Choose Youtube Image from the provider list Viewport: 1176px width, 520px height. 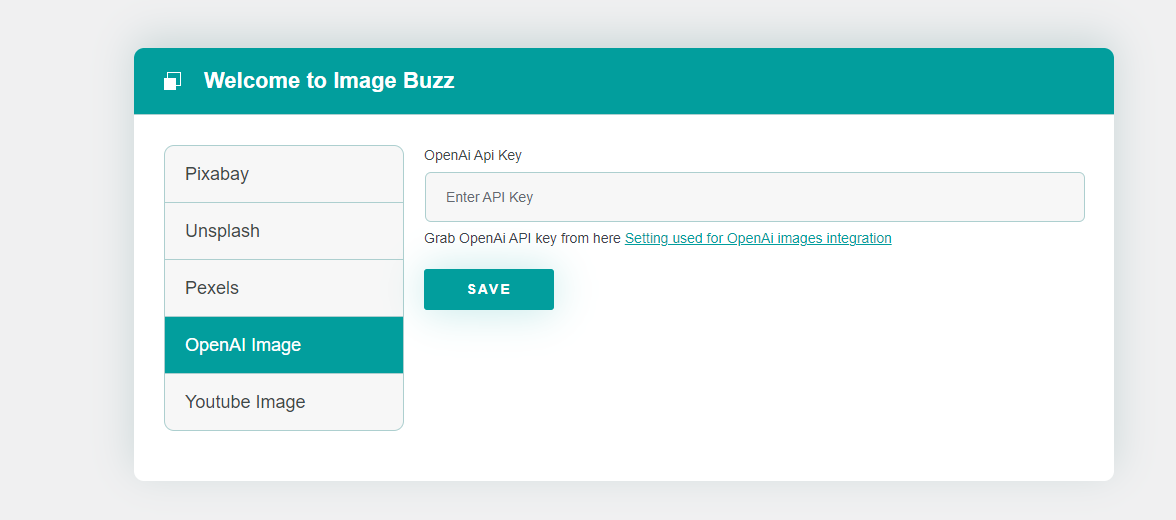point(284,402)
